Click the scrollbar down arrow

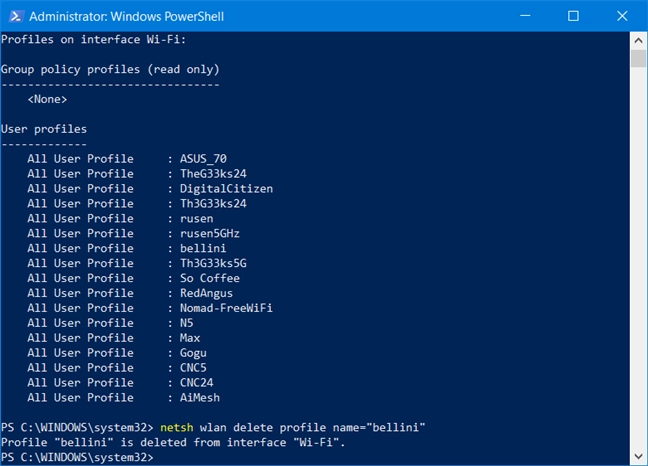click(x=638, y=456)
